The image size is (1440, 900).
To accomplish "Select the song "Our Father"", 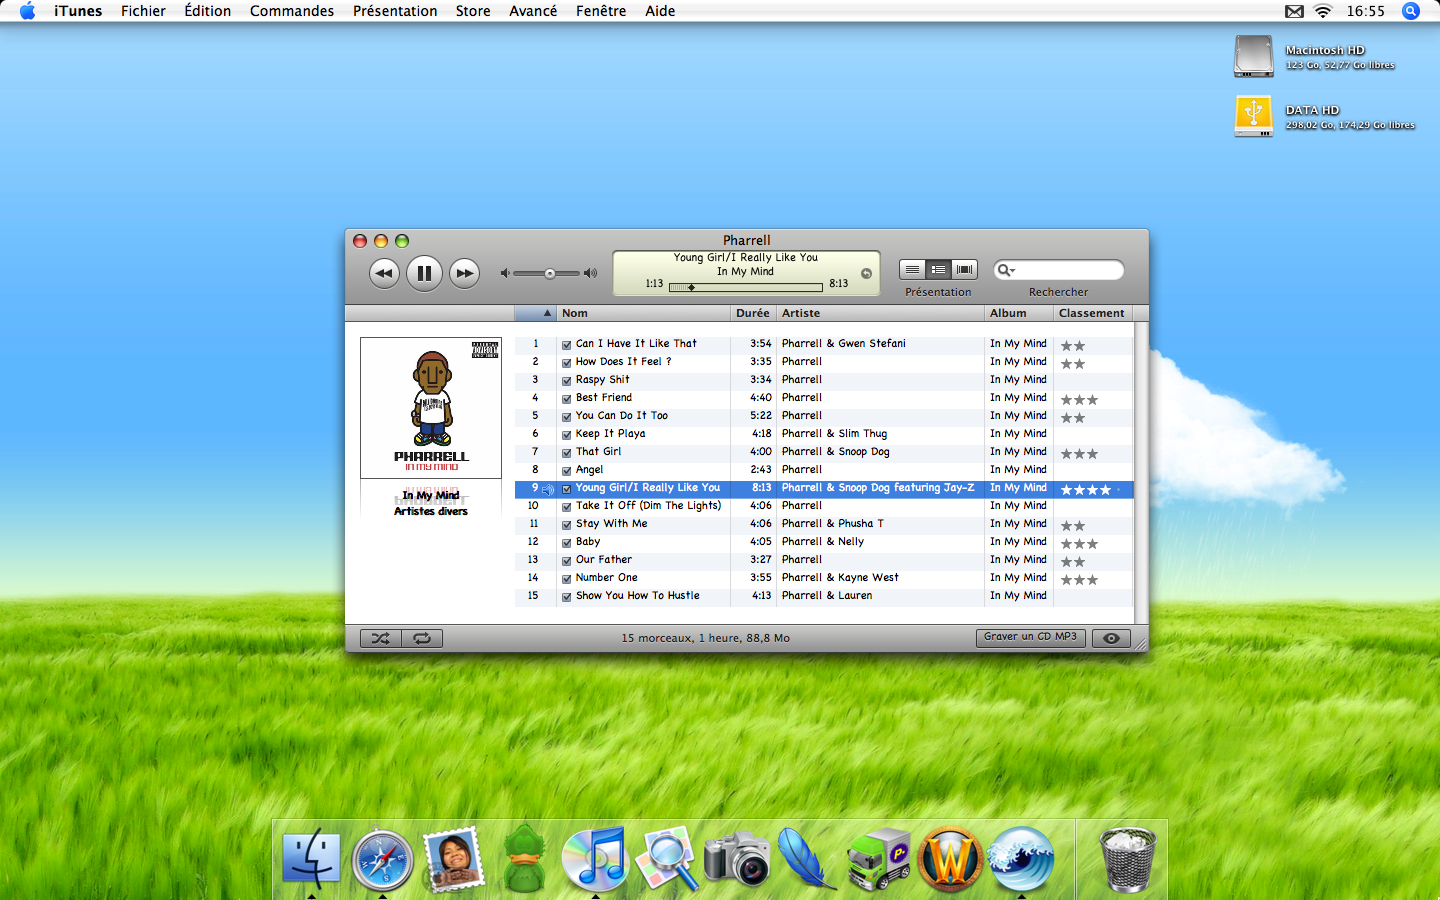I will [x=603, y=560].
